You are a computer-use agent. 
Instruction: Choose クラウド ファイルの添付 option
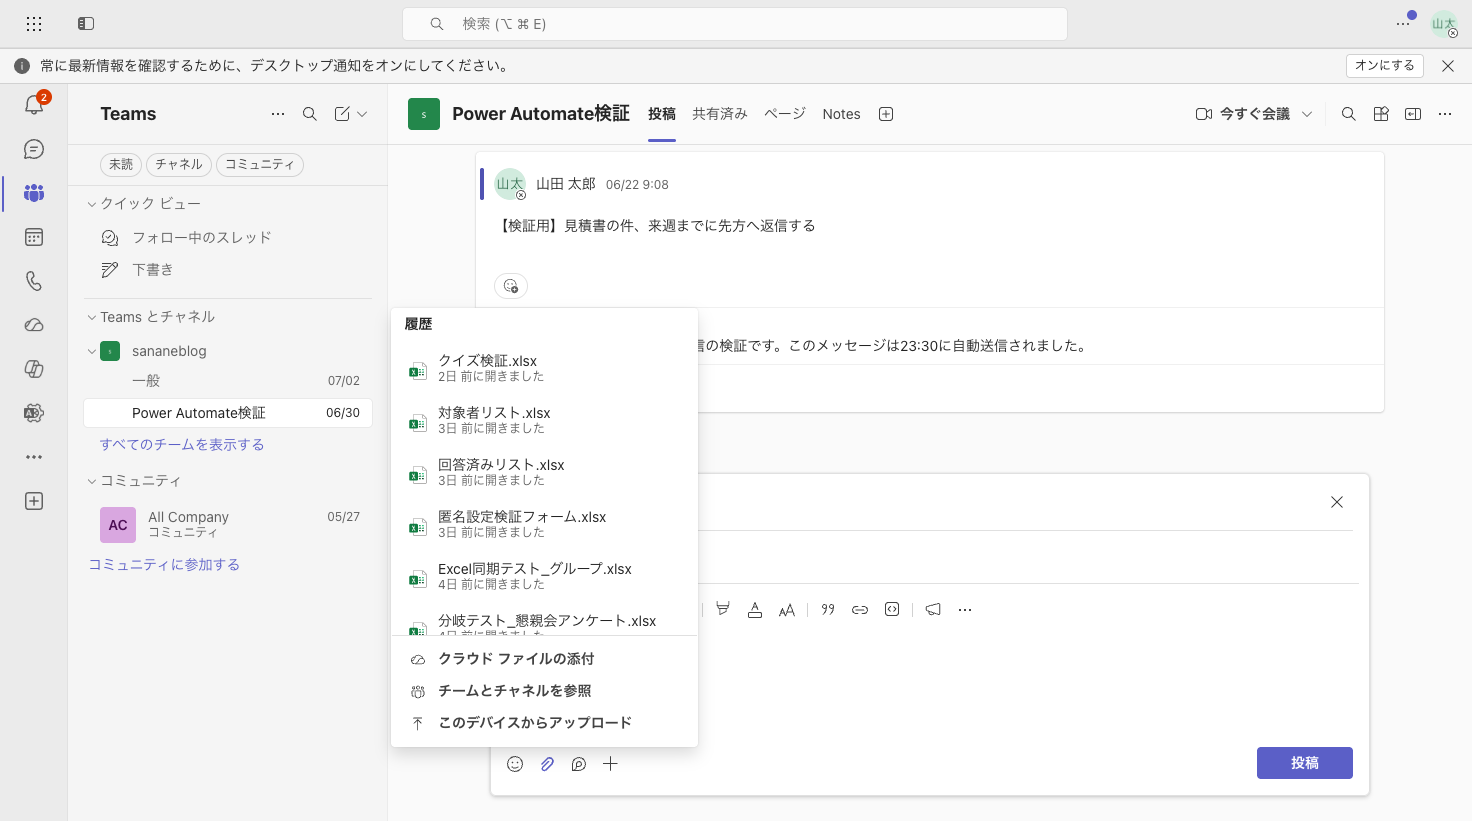pyautogui.click(x=544, y=659)
